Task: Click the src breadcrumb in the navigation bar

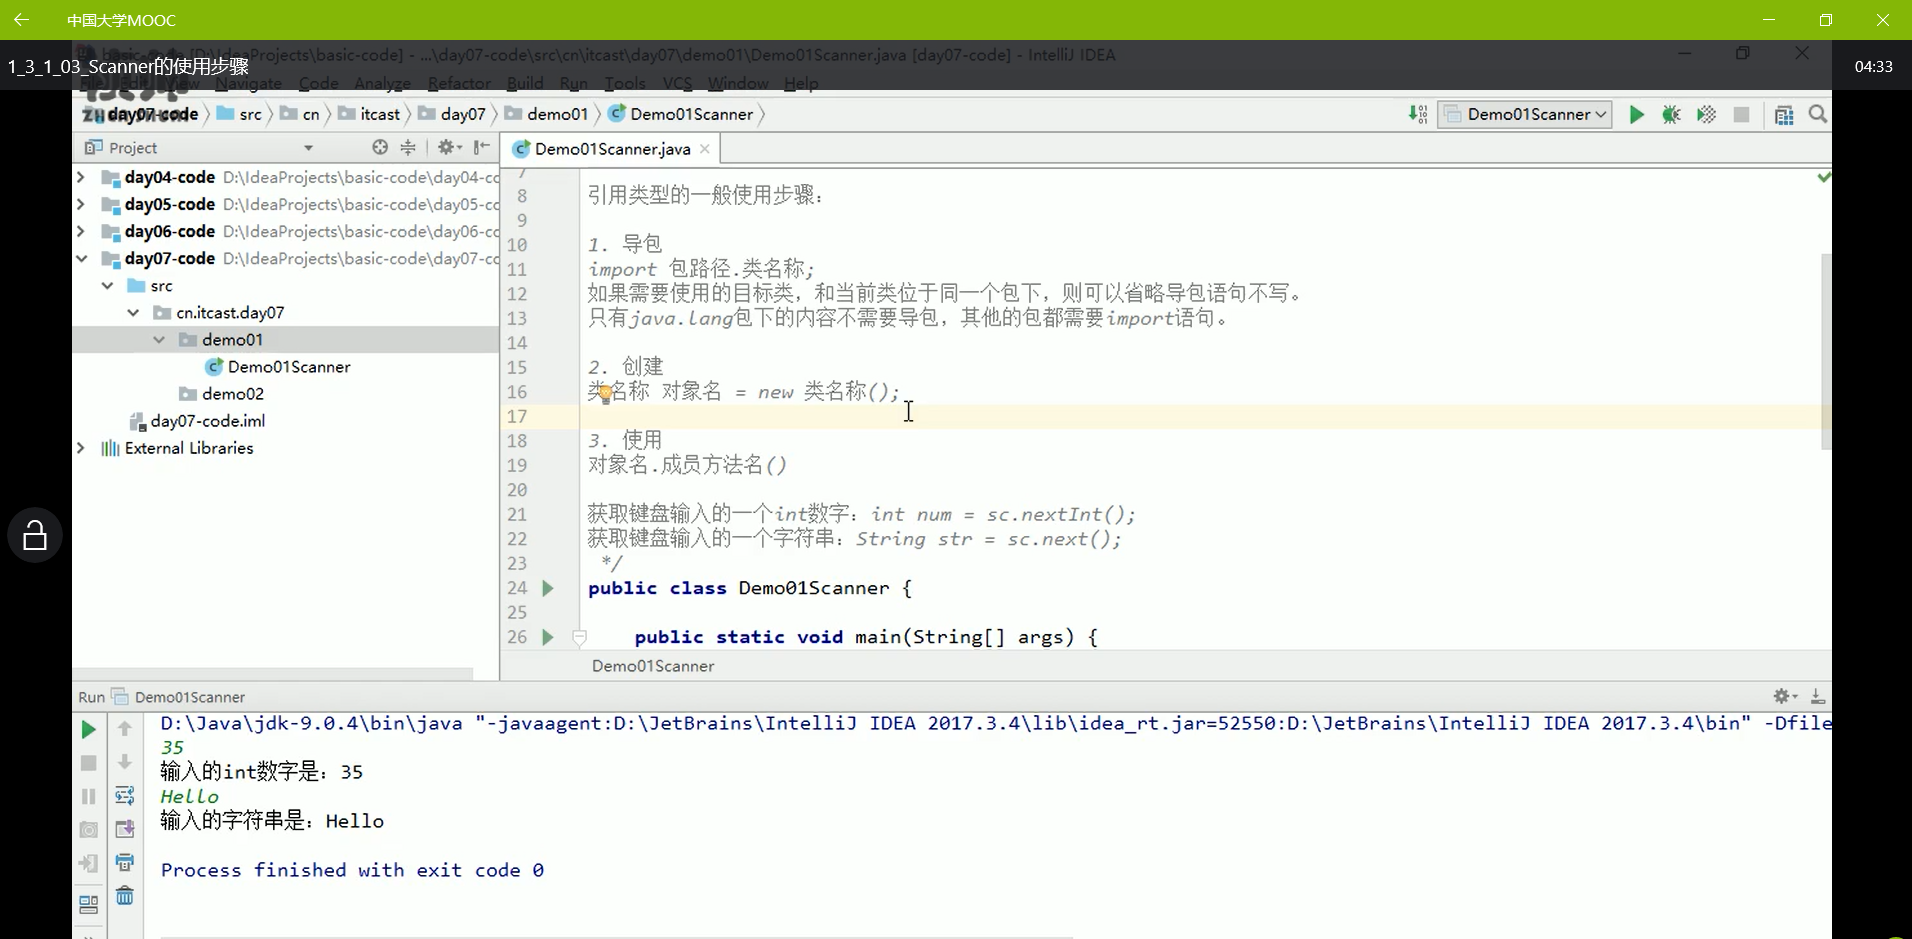Action: tap(240, 114)
